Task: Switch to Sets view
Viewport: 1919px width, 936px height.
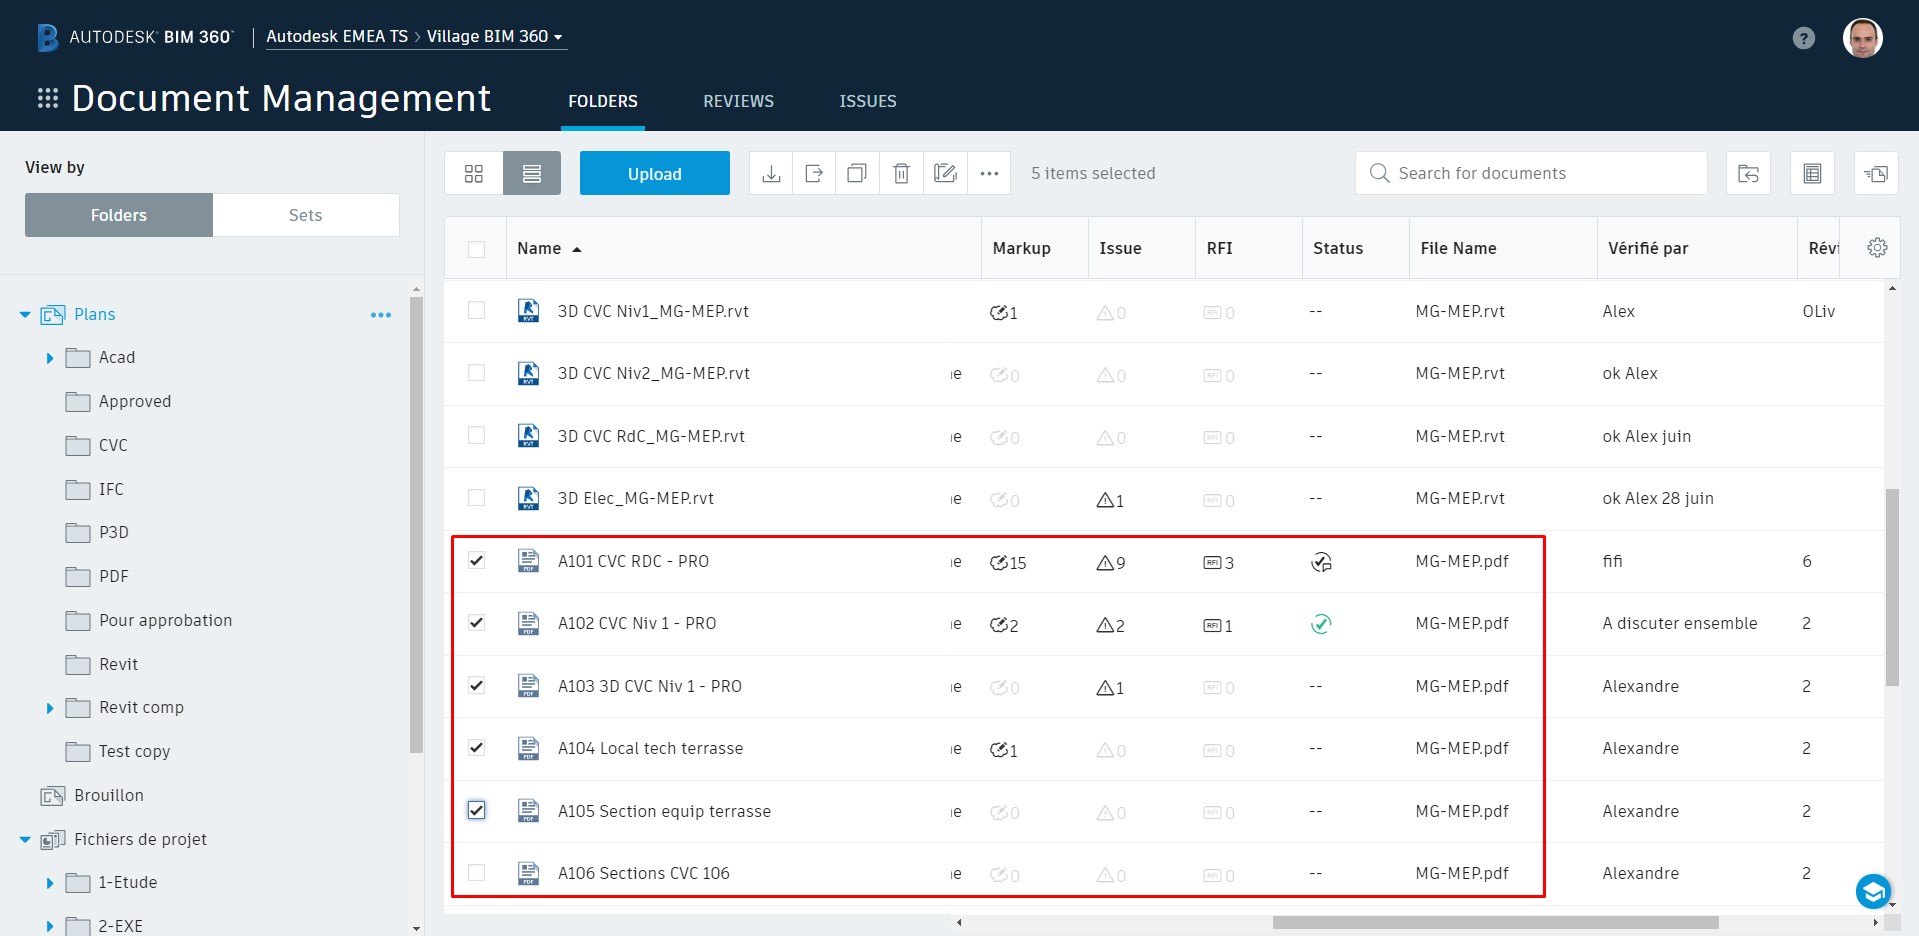Action: click(x=305, y=214)
